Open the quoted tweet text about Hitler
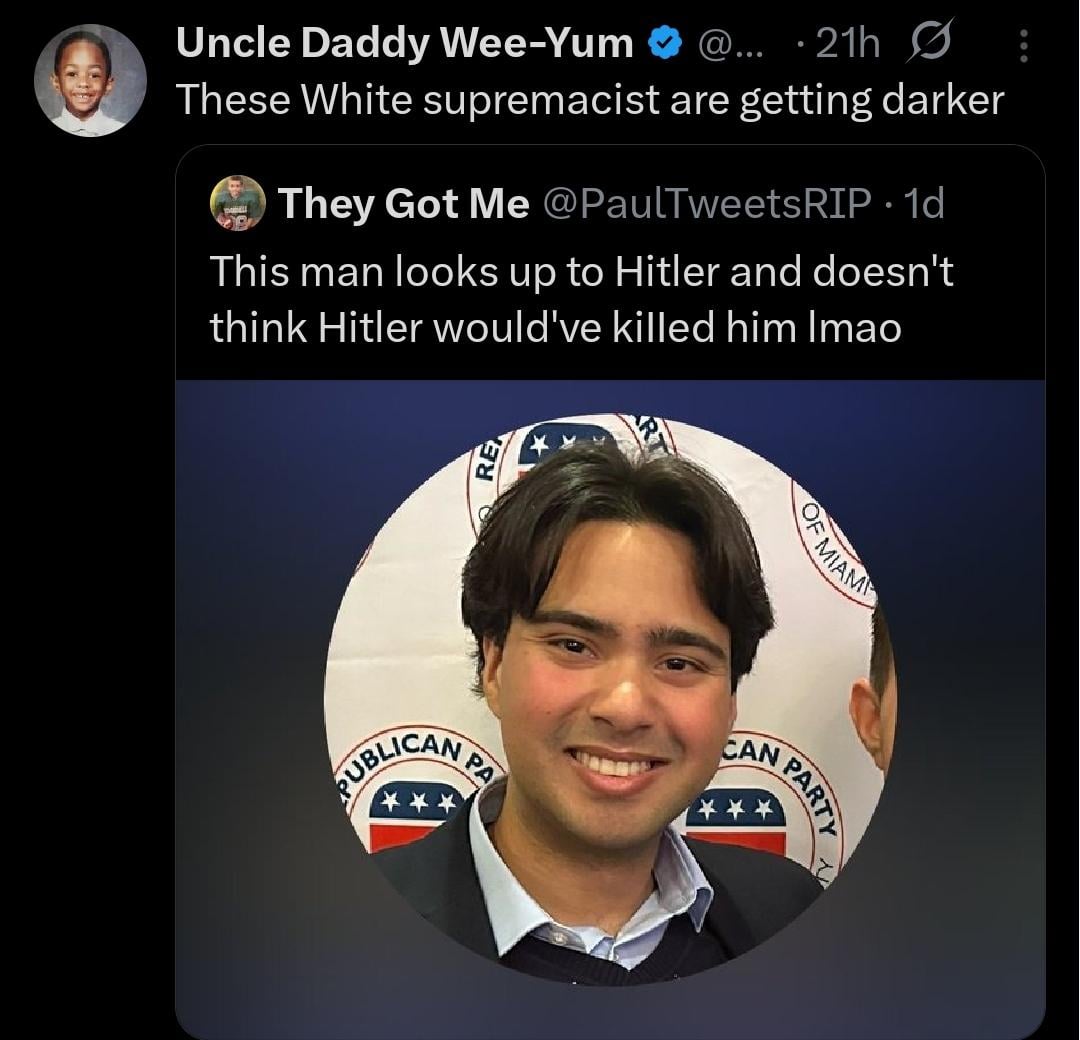 point(580,298)
